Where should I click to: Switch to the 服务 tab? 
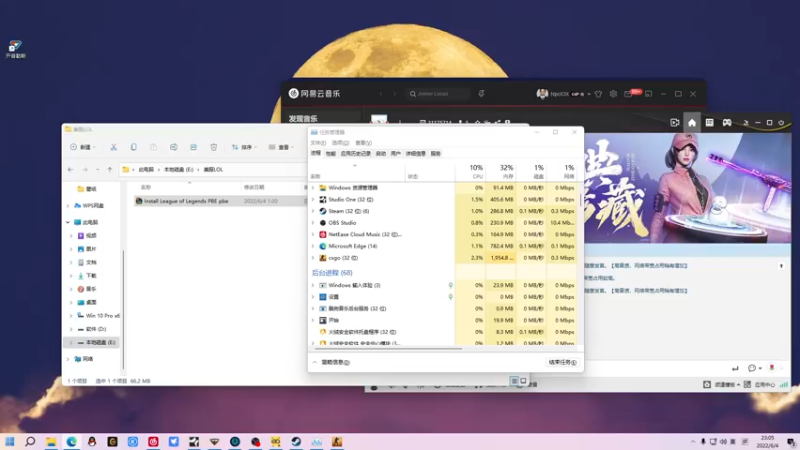point(435,154)
